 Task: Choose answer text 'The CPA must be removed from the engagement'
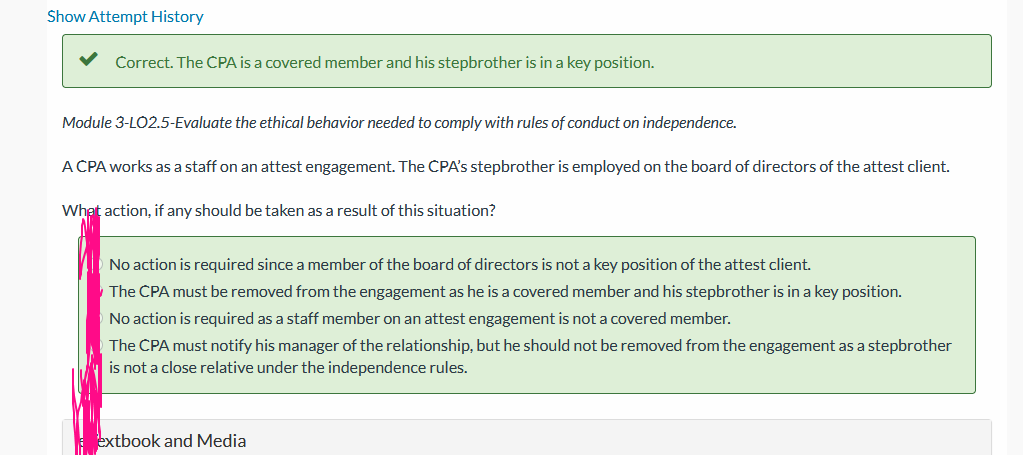(x=506, y=292)
